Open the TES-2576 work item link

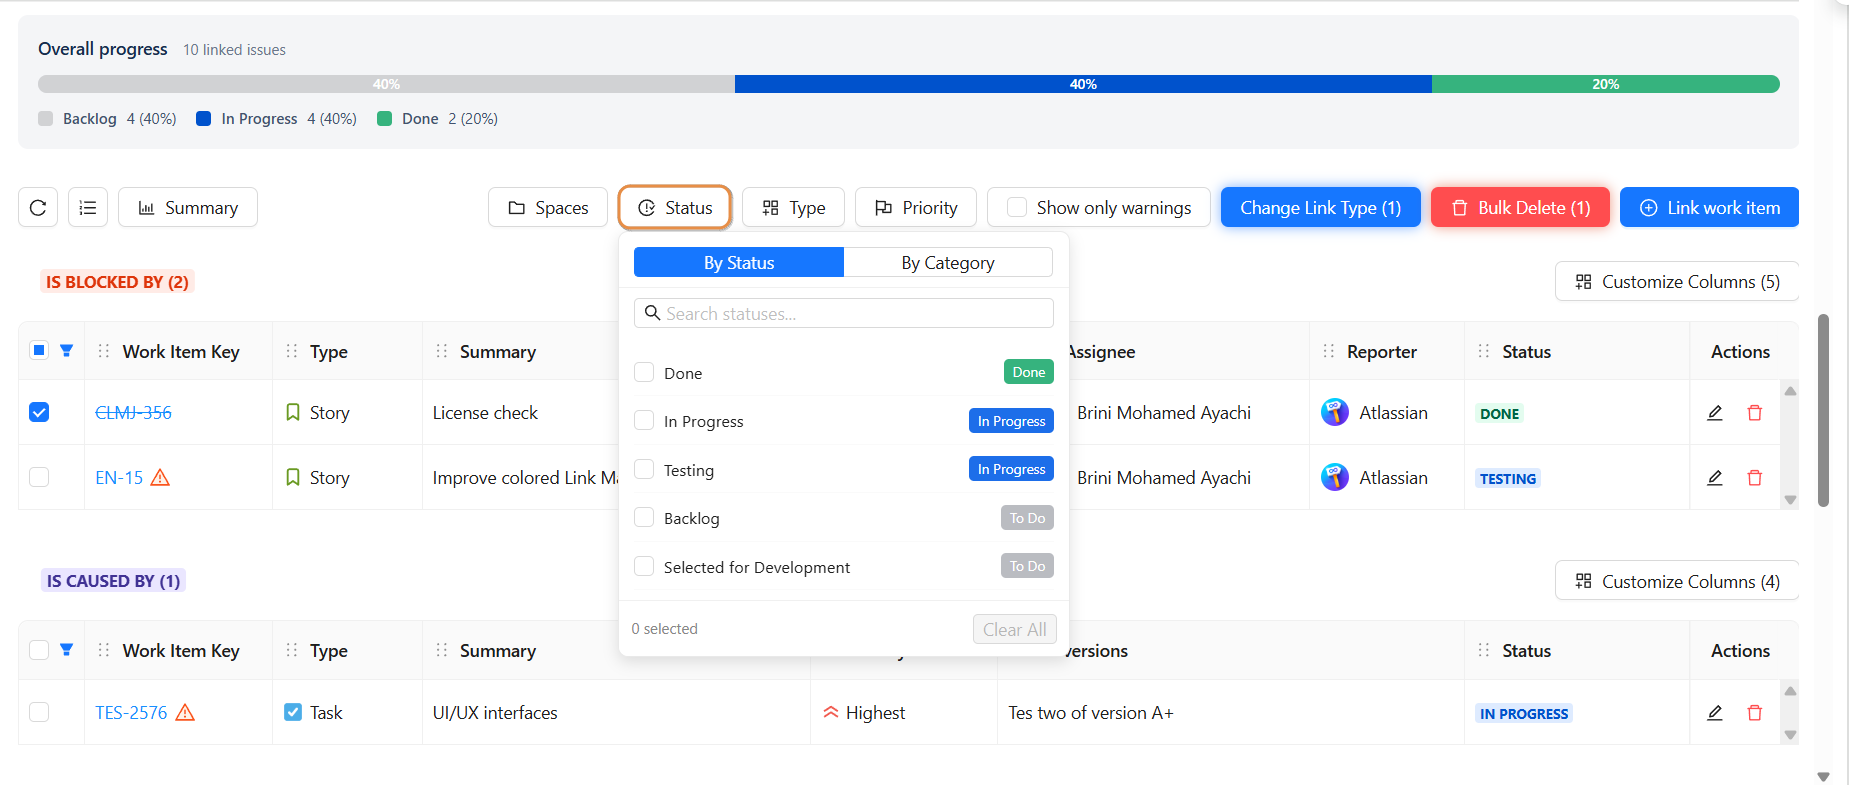pyautogui.click(x=131, y=713)
